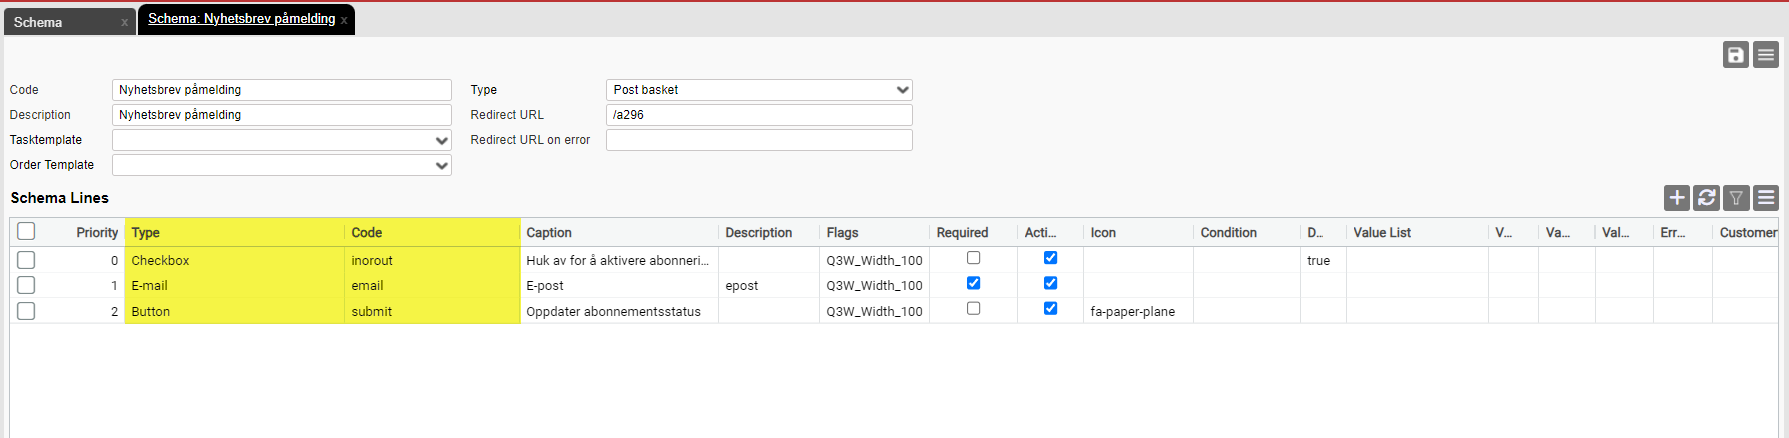This screenshot has height=438, width=1789.
Task: Click the E-post caption cell
Action: click(x=619, y=285)
